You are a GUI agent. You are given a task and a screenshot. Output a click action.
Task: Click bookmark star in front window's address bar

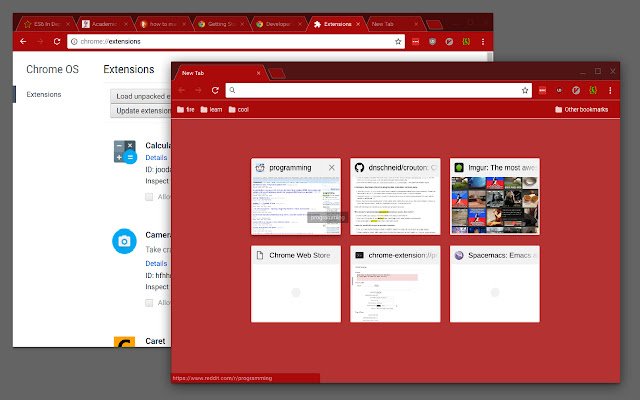pos(524,90)
